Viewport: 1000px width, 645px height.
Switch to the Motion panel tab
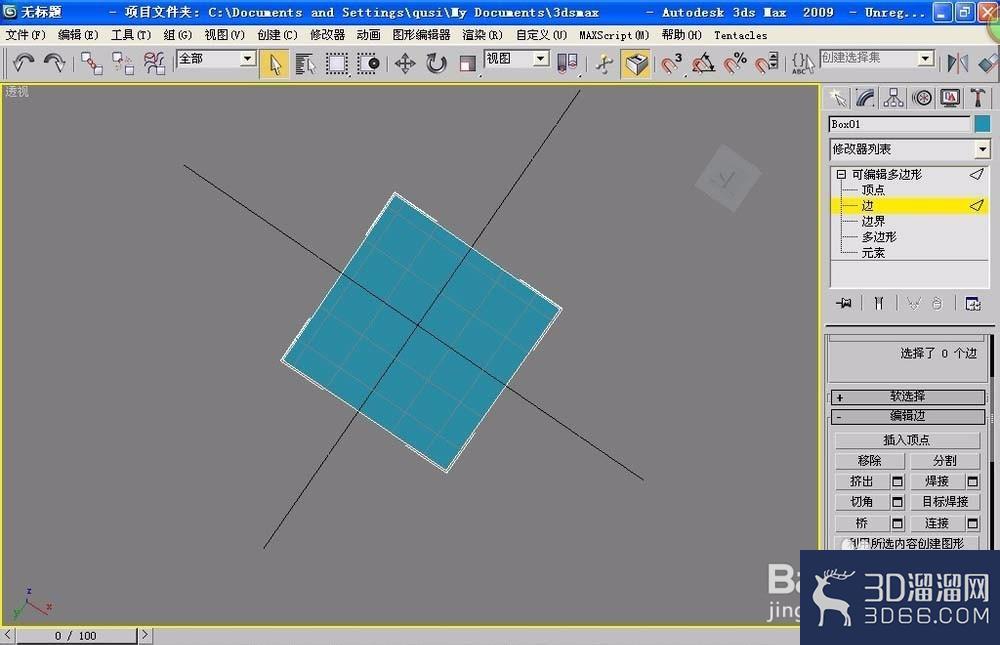pyautogui.click(x=922, y=98)
